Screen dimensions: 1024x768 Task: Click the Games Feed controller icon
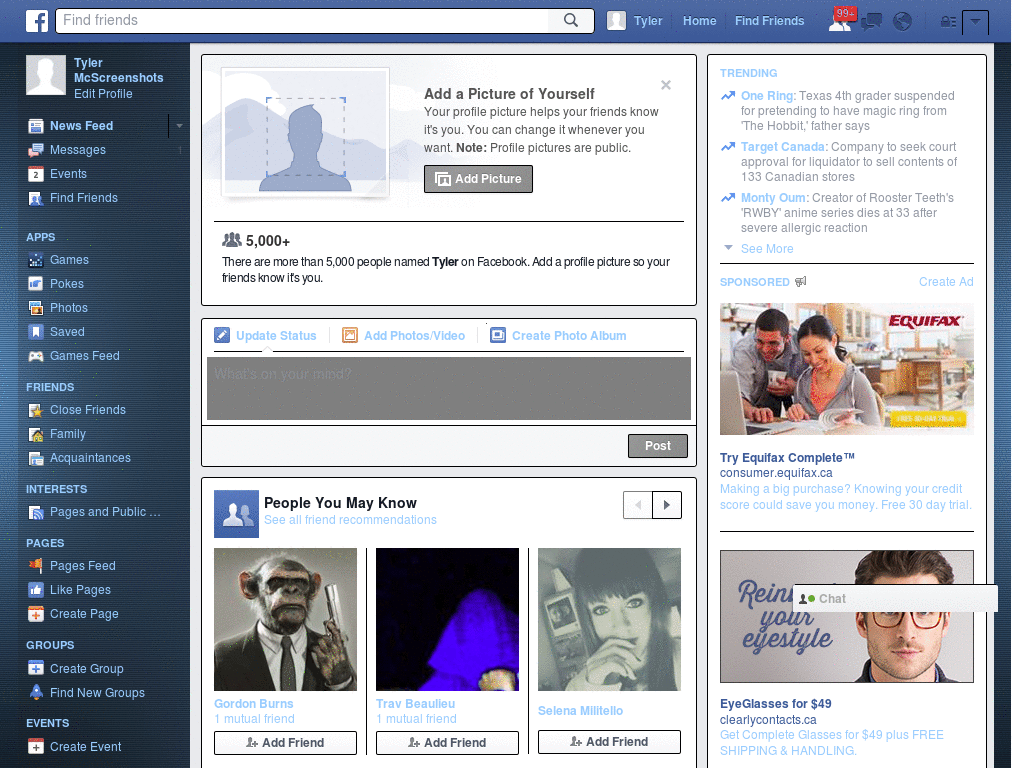pyautogui.click(x=36, y=356)
